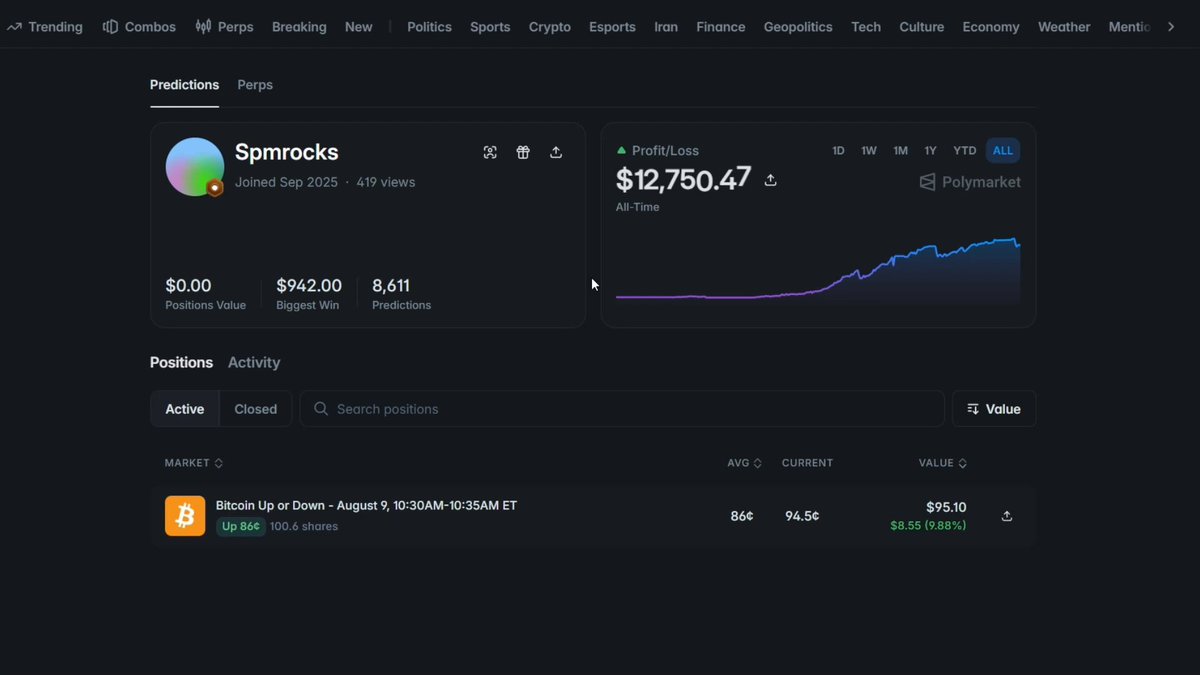Click share icon on Bitcoin position row
1200x675 pixels.
pyautogui.click(x=1007, y=516)
